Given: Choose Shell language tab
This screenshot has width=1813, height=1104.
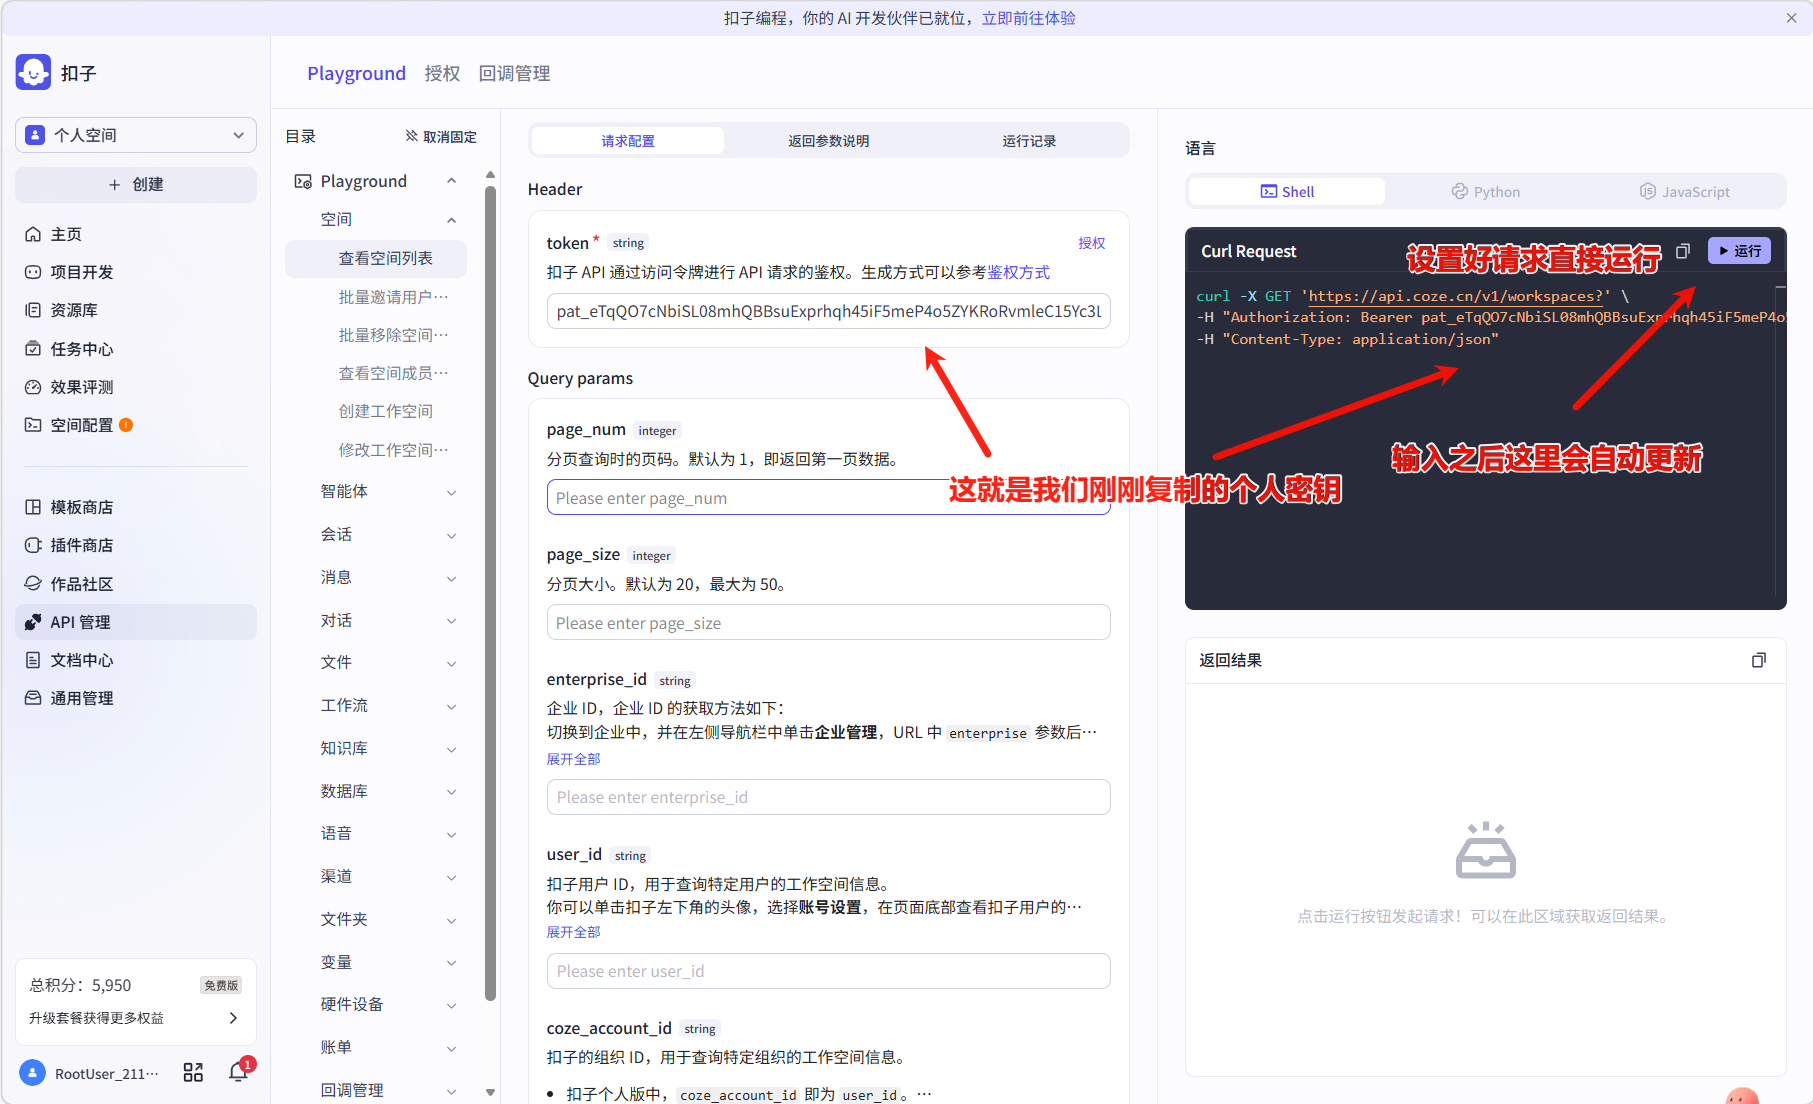Looking at the screenshot, I should tap(1287, 191).
